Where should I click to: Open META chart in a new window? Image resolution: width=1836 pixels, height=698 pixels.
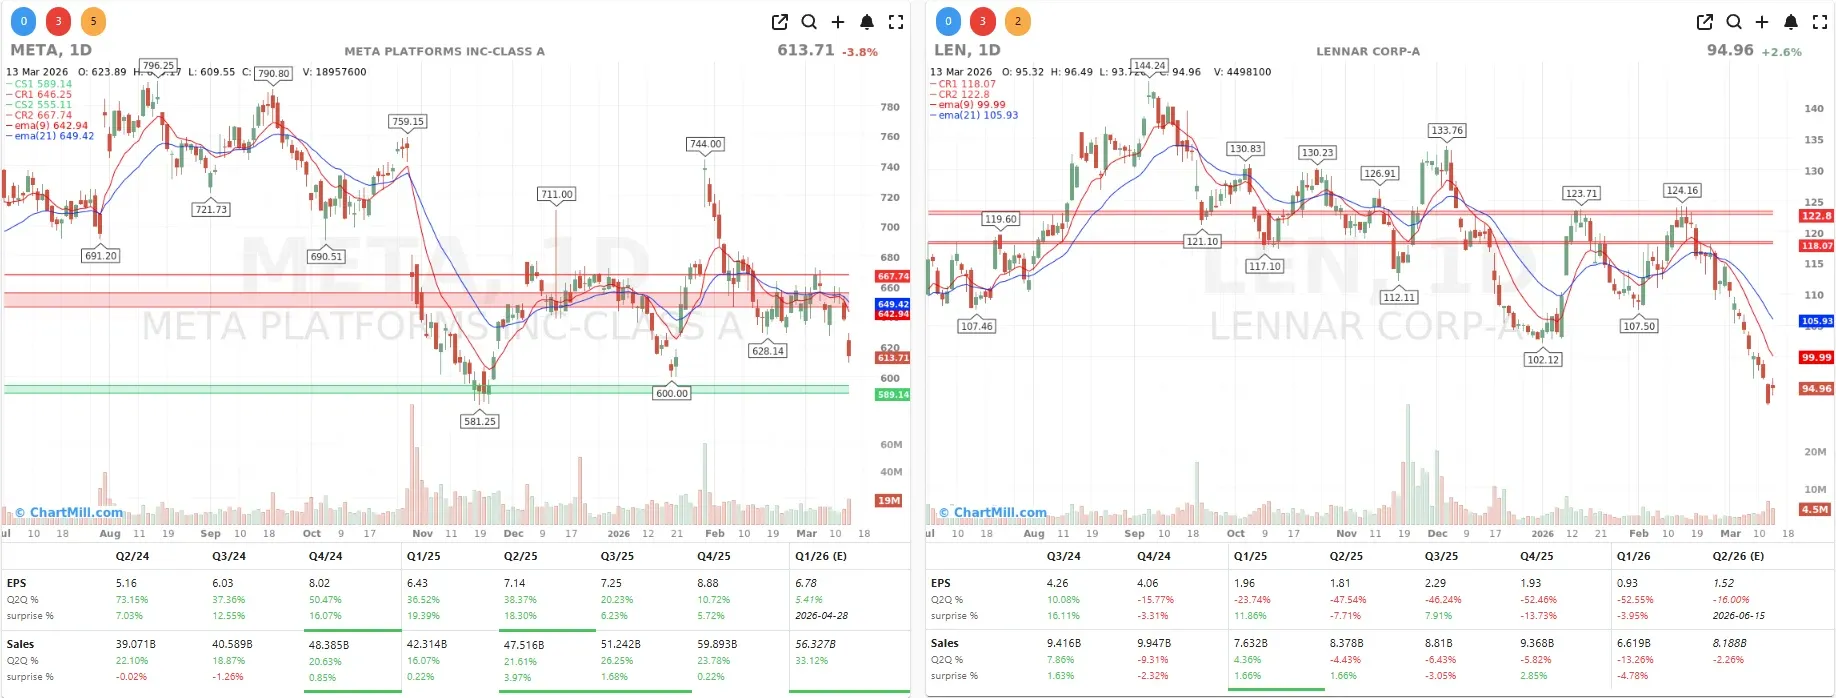(780, 22)
